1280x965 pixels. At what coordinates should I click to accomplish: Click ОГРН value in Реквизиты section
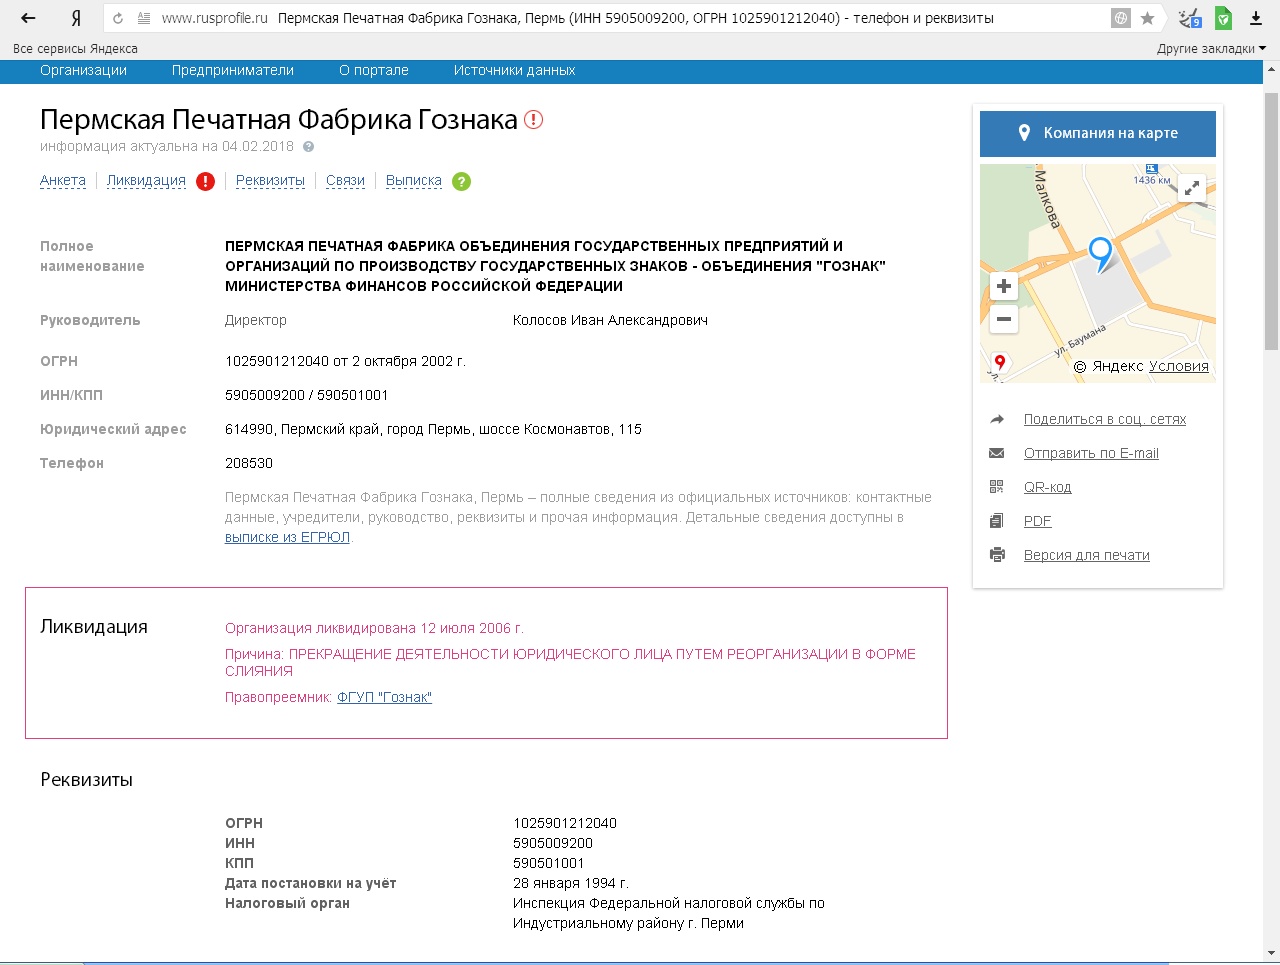[x=565, y=823]
